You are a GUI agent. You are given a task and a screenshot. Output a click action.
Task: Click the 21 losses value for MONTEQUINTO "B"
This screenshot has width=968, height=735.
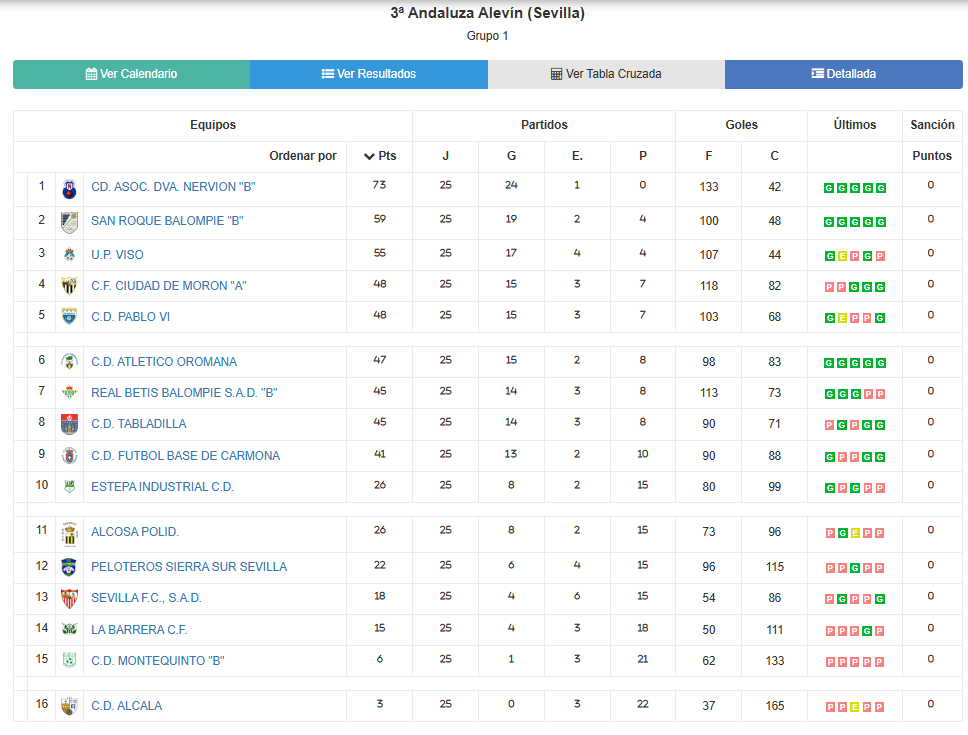tap(643, 659)
